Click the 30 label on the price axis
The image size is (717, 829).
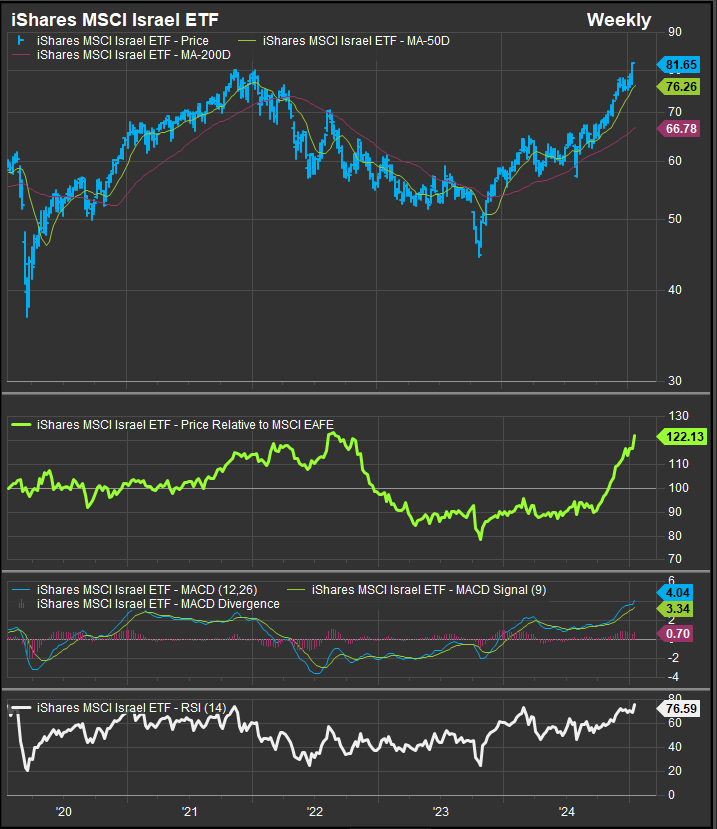(x=675, y=381)
